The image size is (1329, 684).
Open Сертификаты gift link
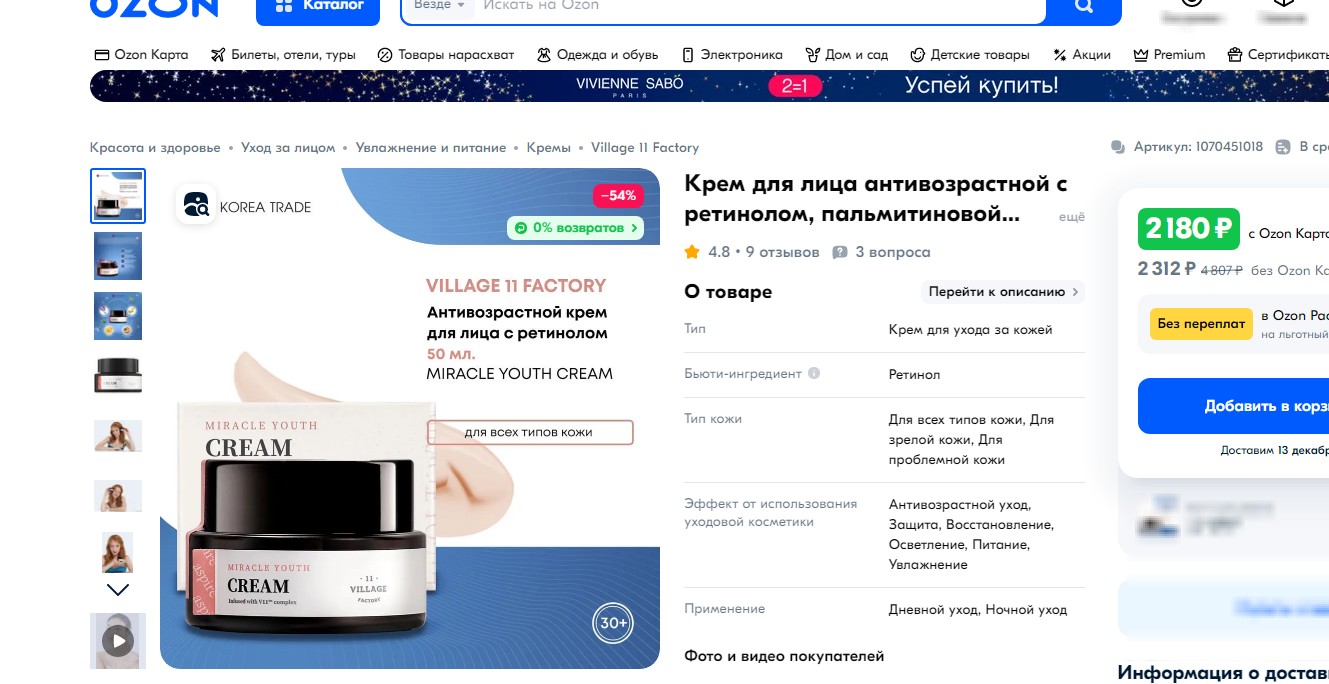click(x=1278, y=55)
